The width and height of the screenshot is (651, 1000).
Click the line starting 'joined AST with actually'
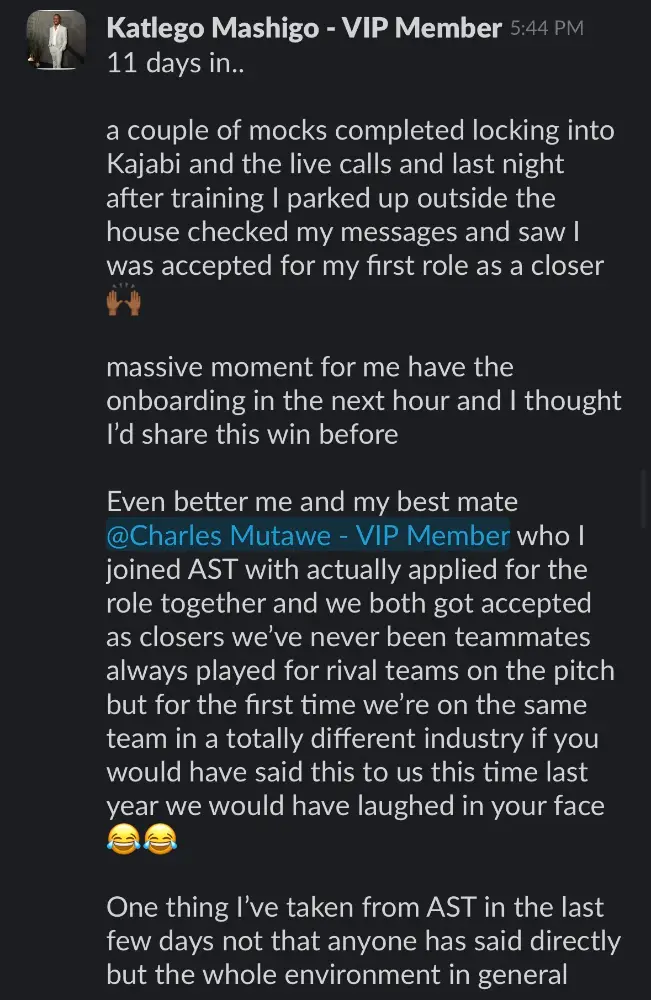(x=346, y=570)
